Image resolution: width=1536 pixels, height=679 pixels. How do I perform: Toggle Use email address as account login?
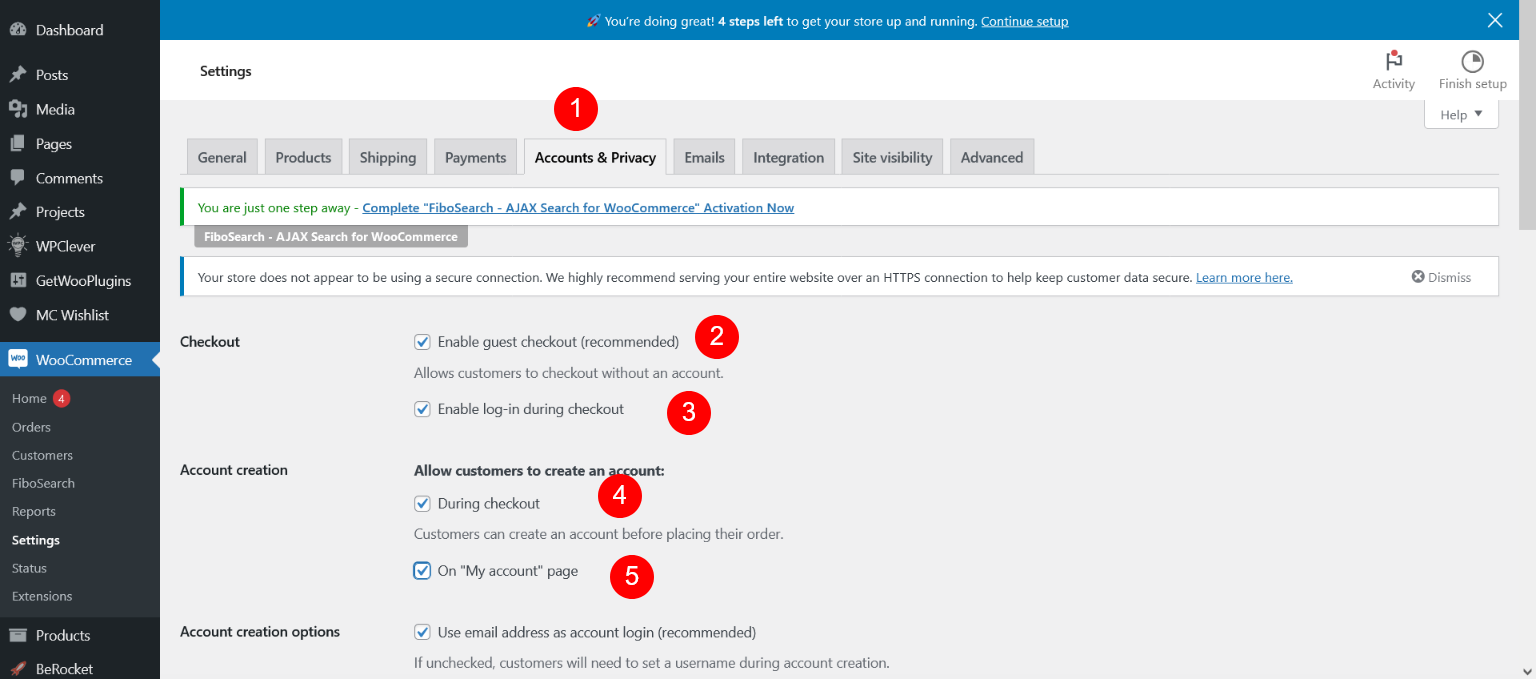422,633
